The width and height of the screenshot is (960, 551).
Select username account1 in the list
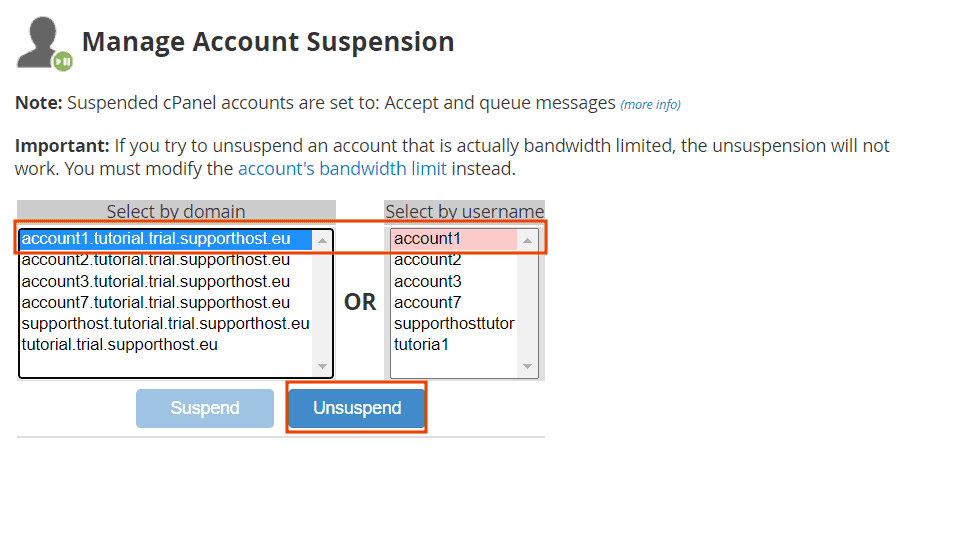pyautogui.click(x=428, y=239)
